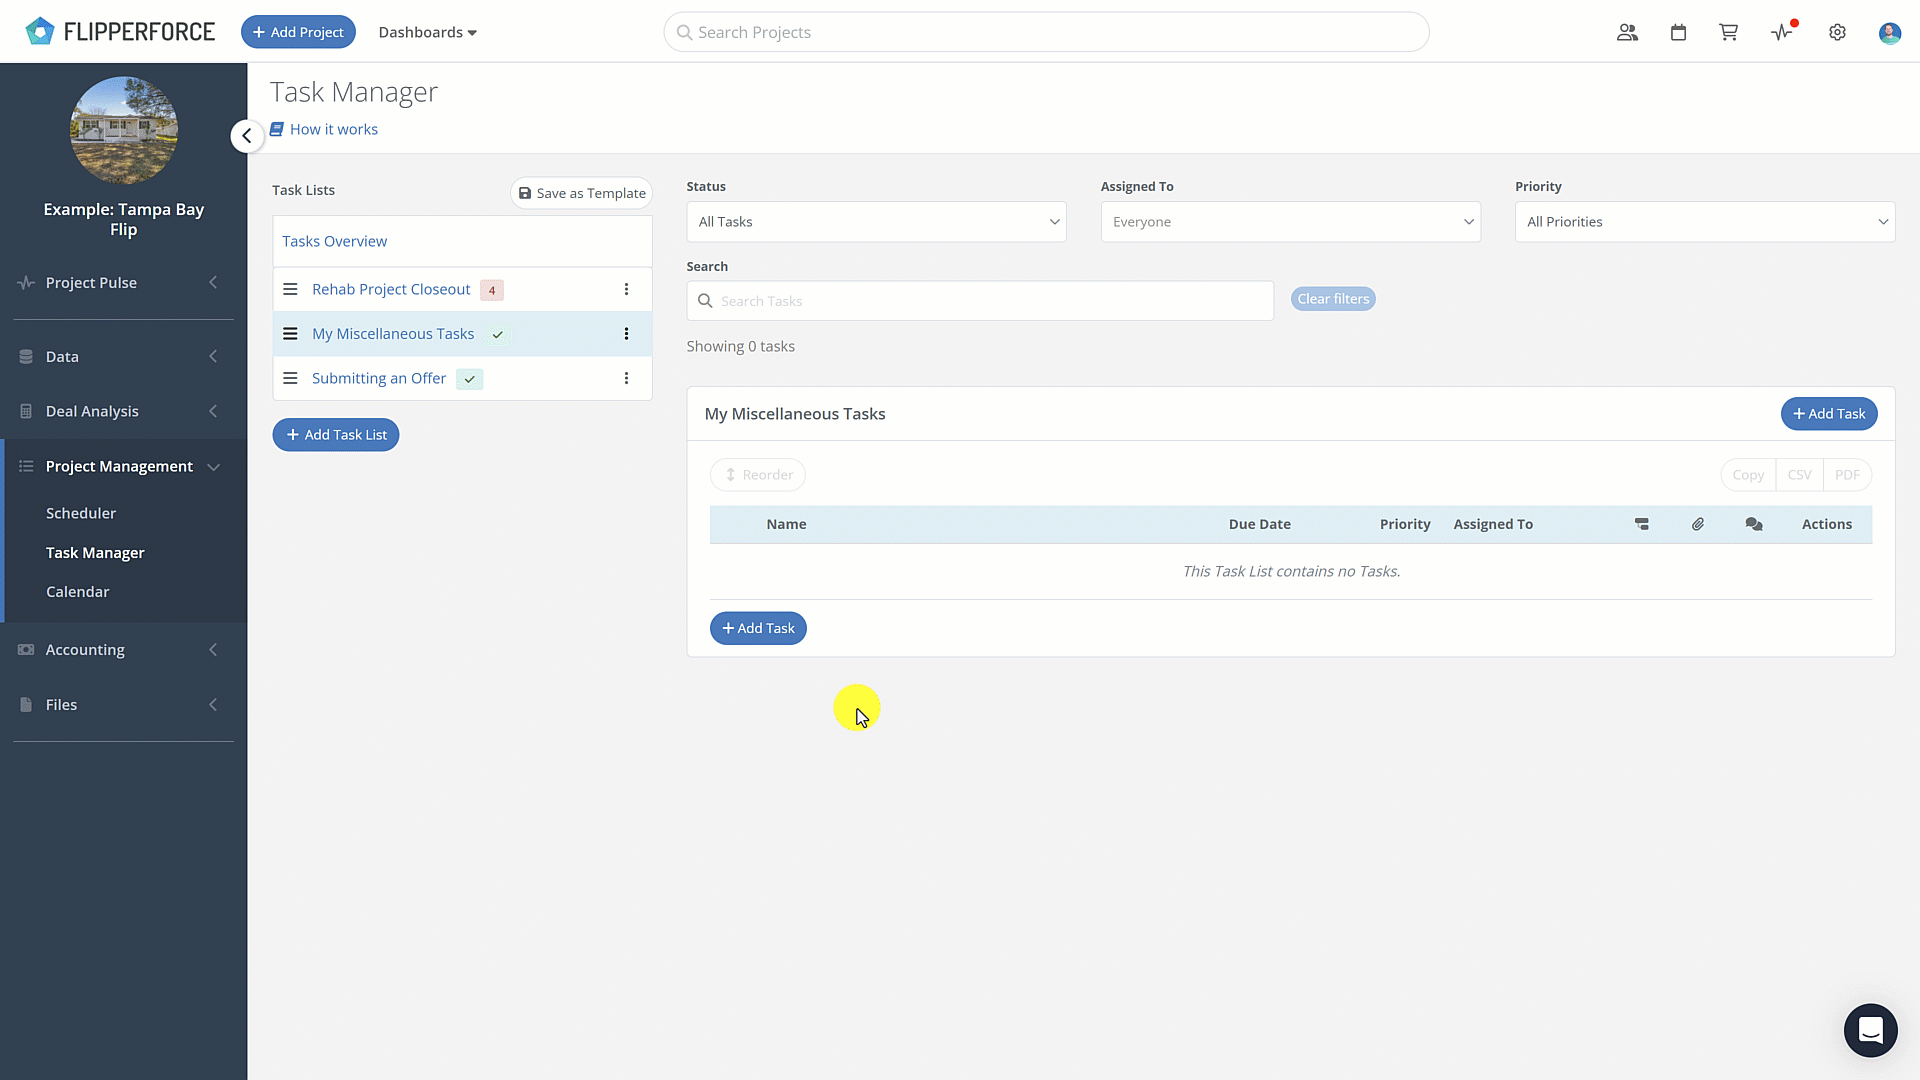Image resolution: width=1920 pixels, height=1080 pixels.
Task: Open the shopping cart icon
Action: [1728, 32]
